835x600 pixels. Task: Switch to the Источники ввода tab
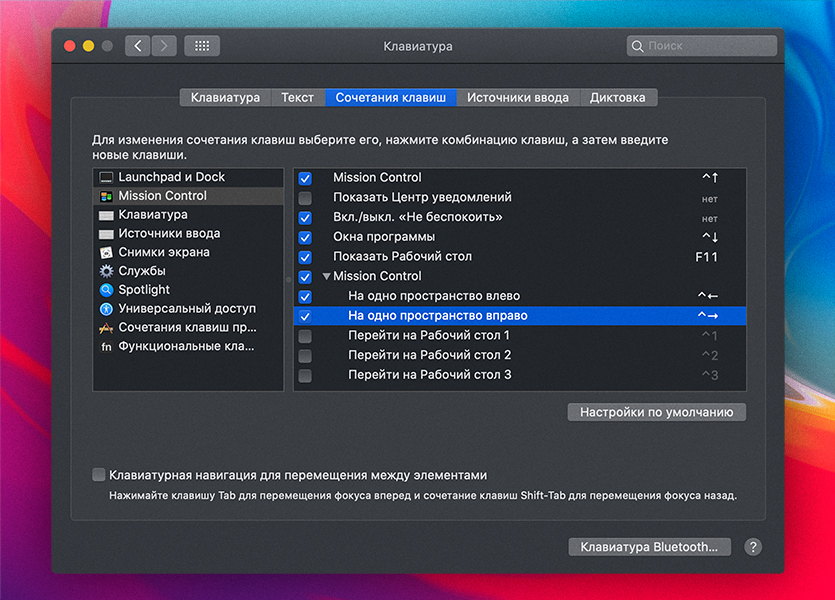click(518, 97)
